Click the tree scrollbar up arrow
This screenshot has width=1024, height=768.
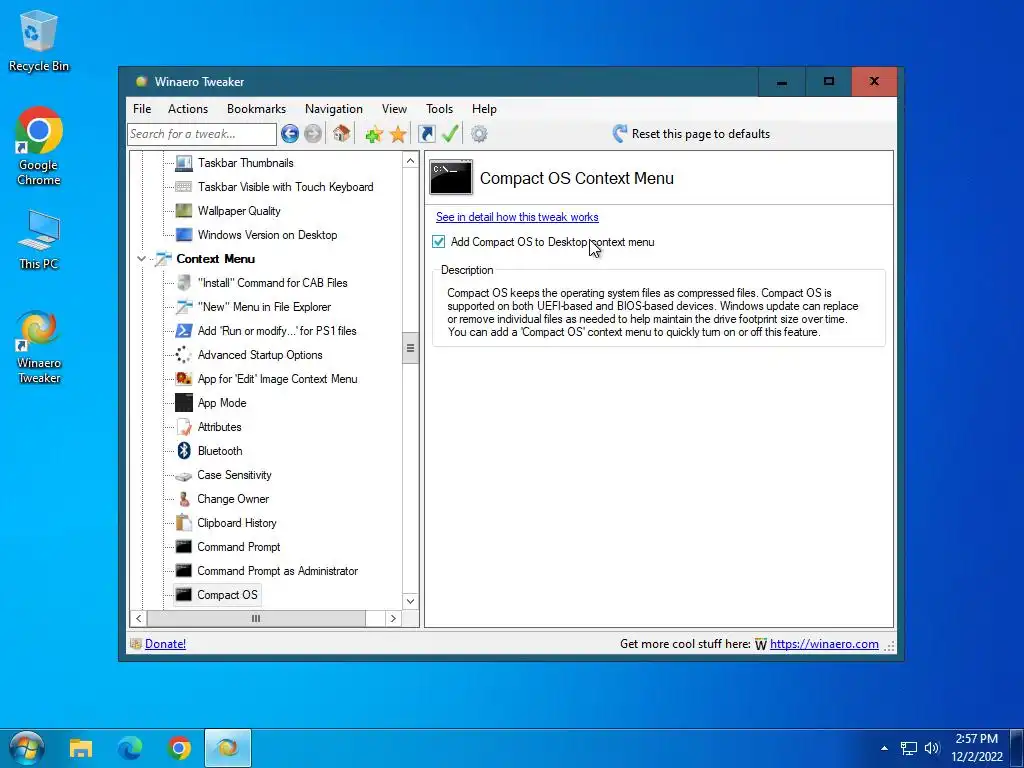[x=410, y=161]
